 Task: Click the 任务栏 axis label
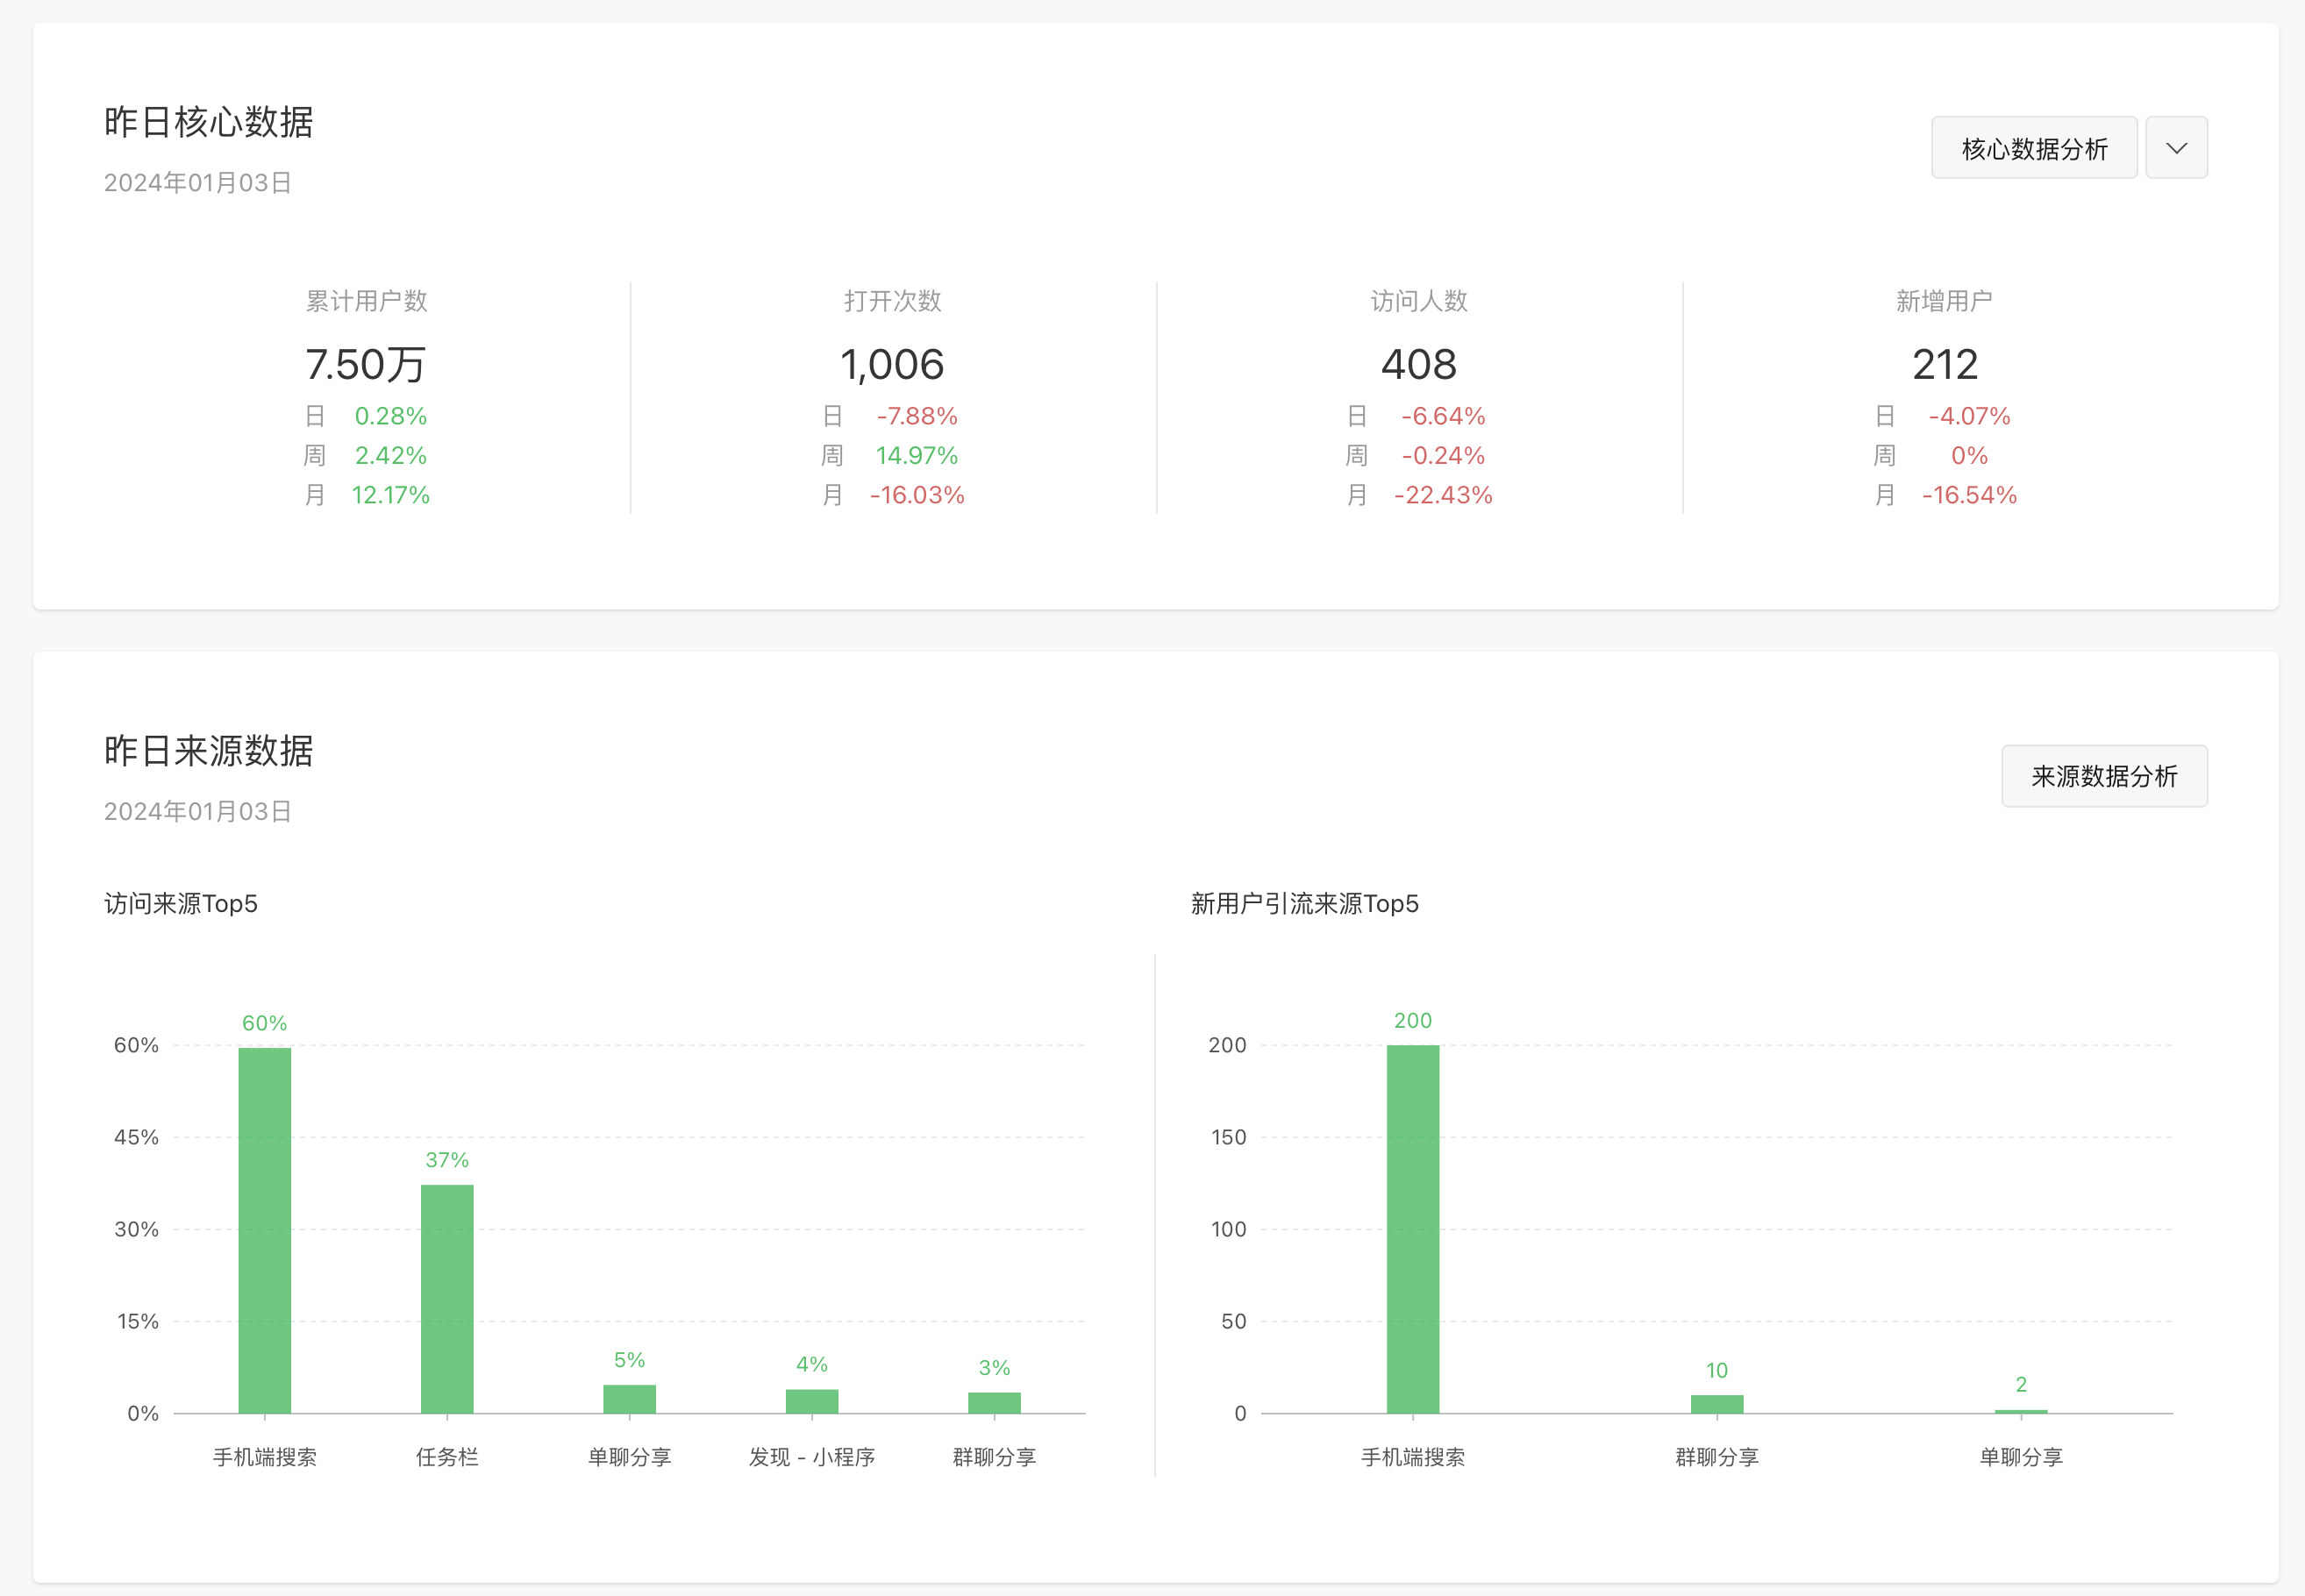447,1457
